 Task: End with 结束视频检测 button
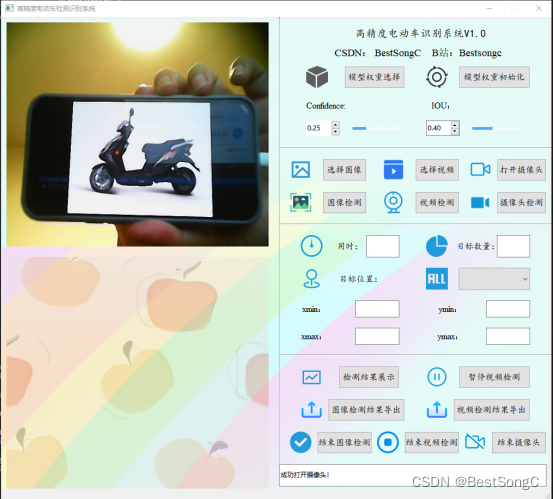click(x=432, y=442)
